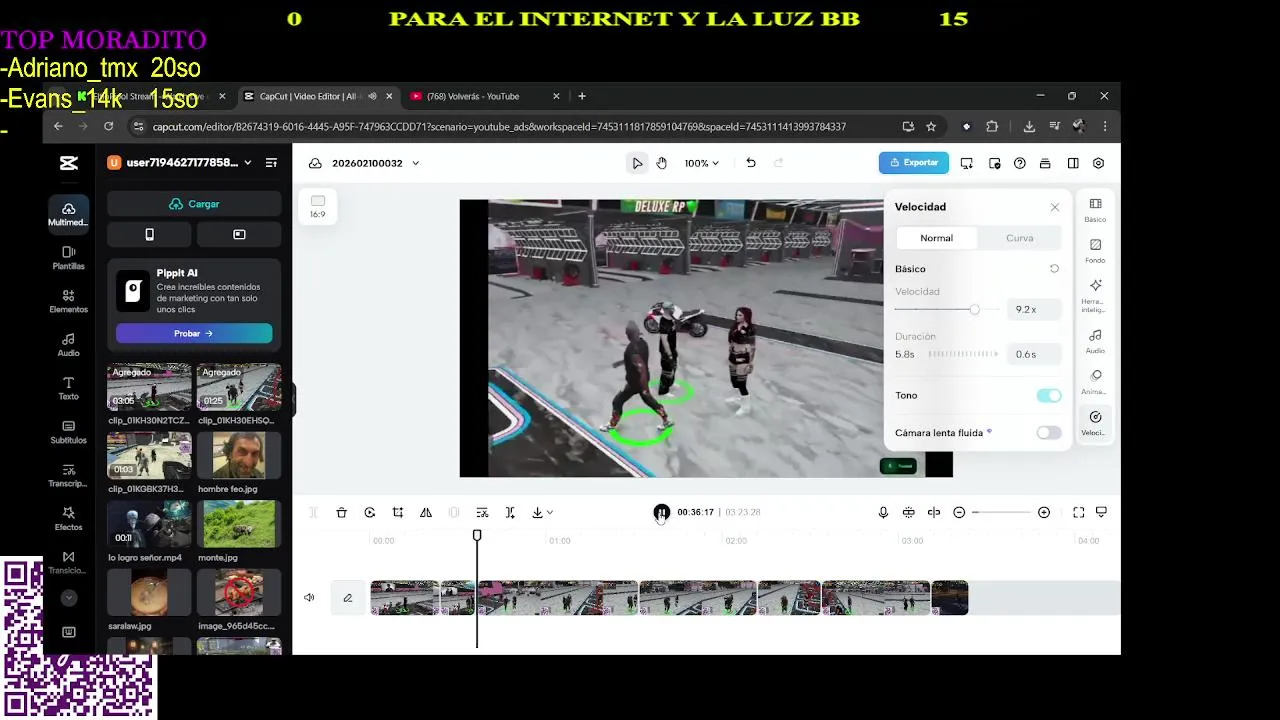Open the sort media list icon
Viewport: 1280px width, 720px height.
[x=271, y=163]
